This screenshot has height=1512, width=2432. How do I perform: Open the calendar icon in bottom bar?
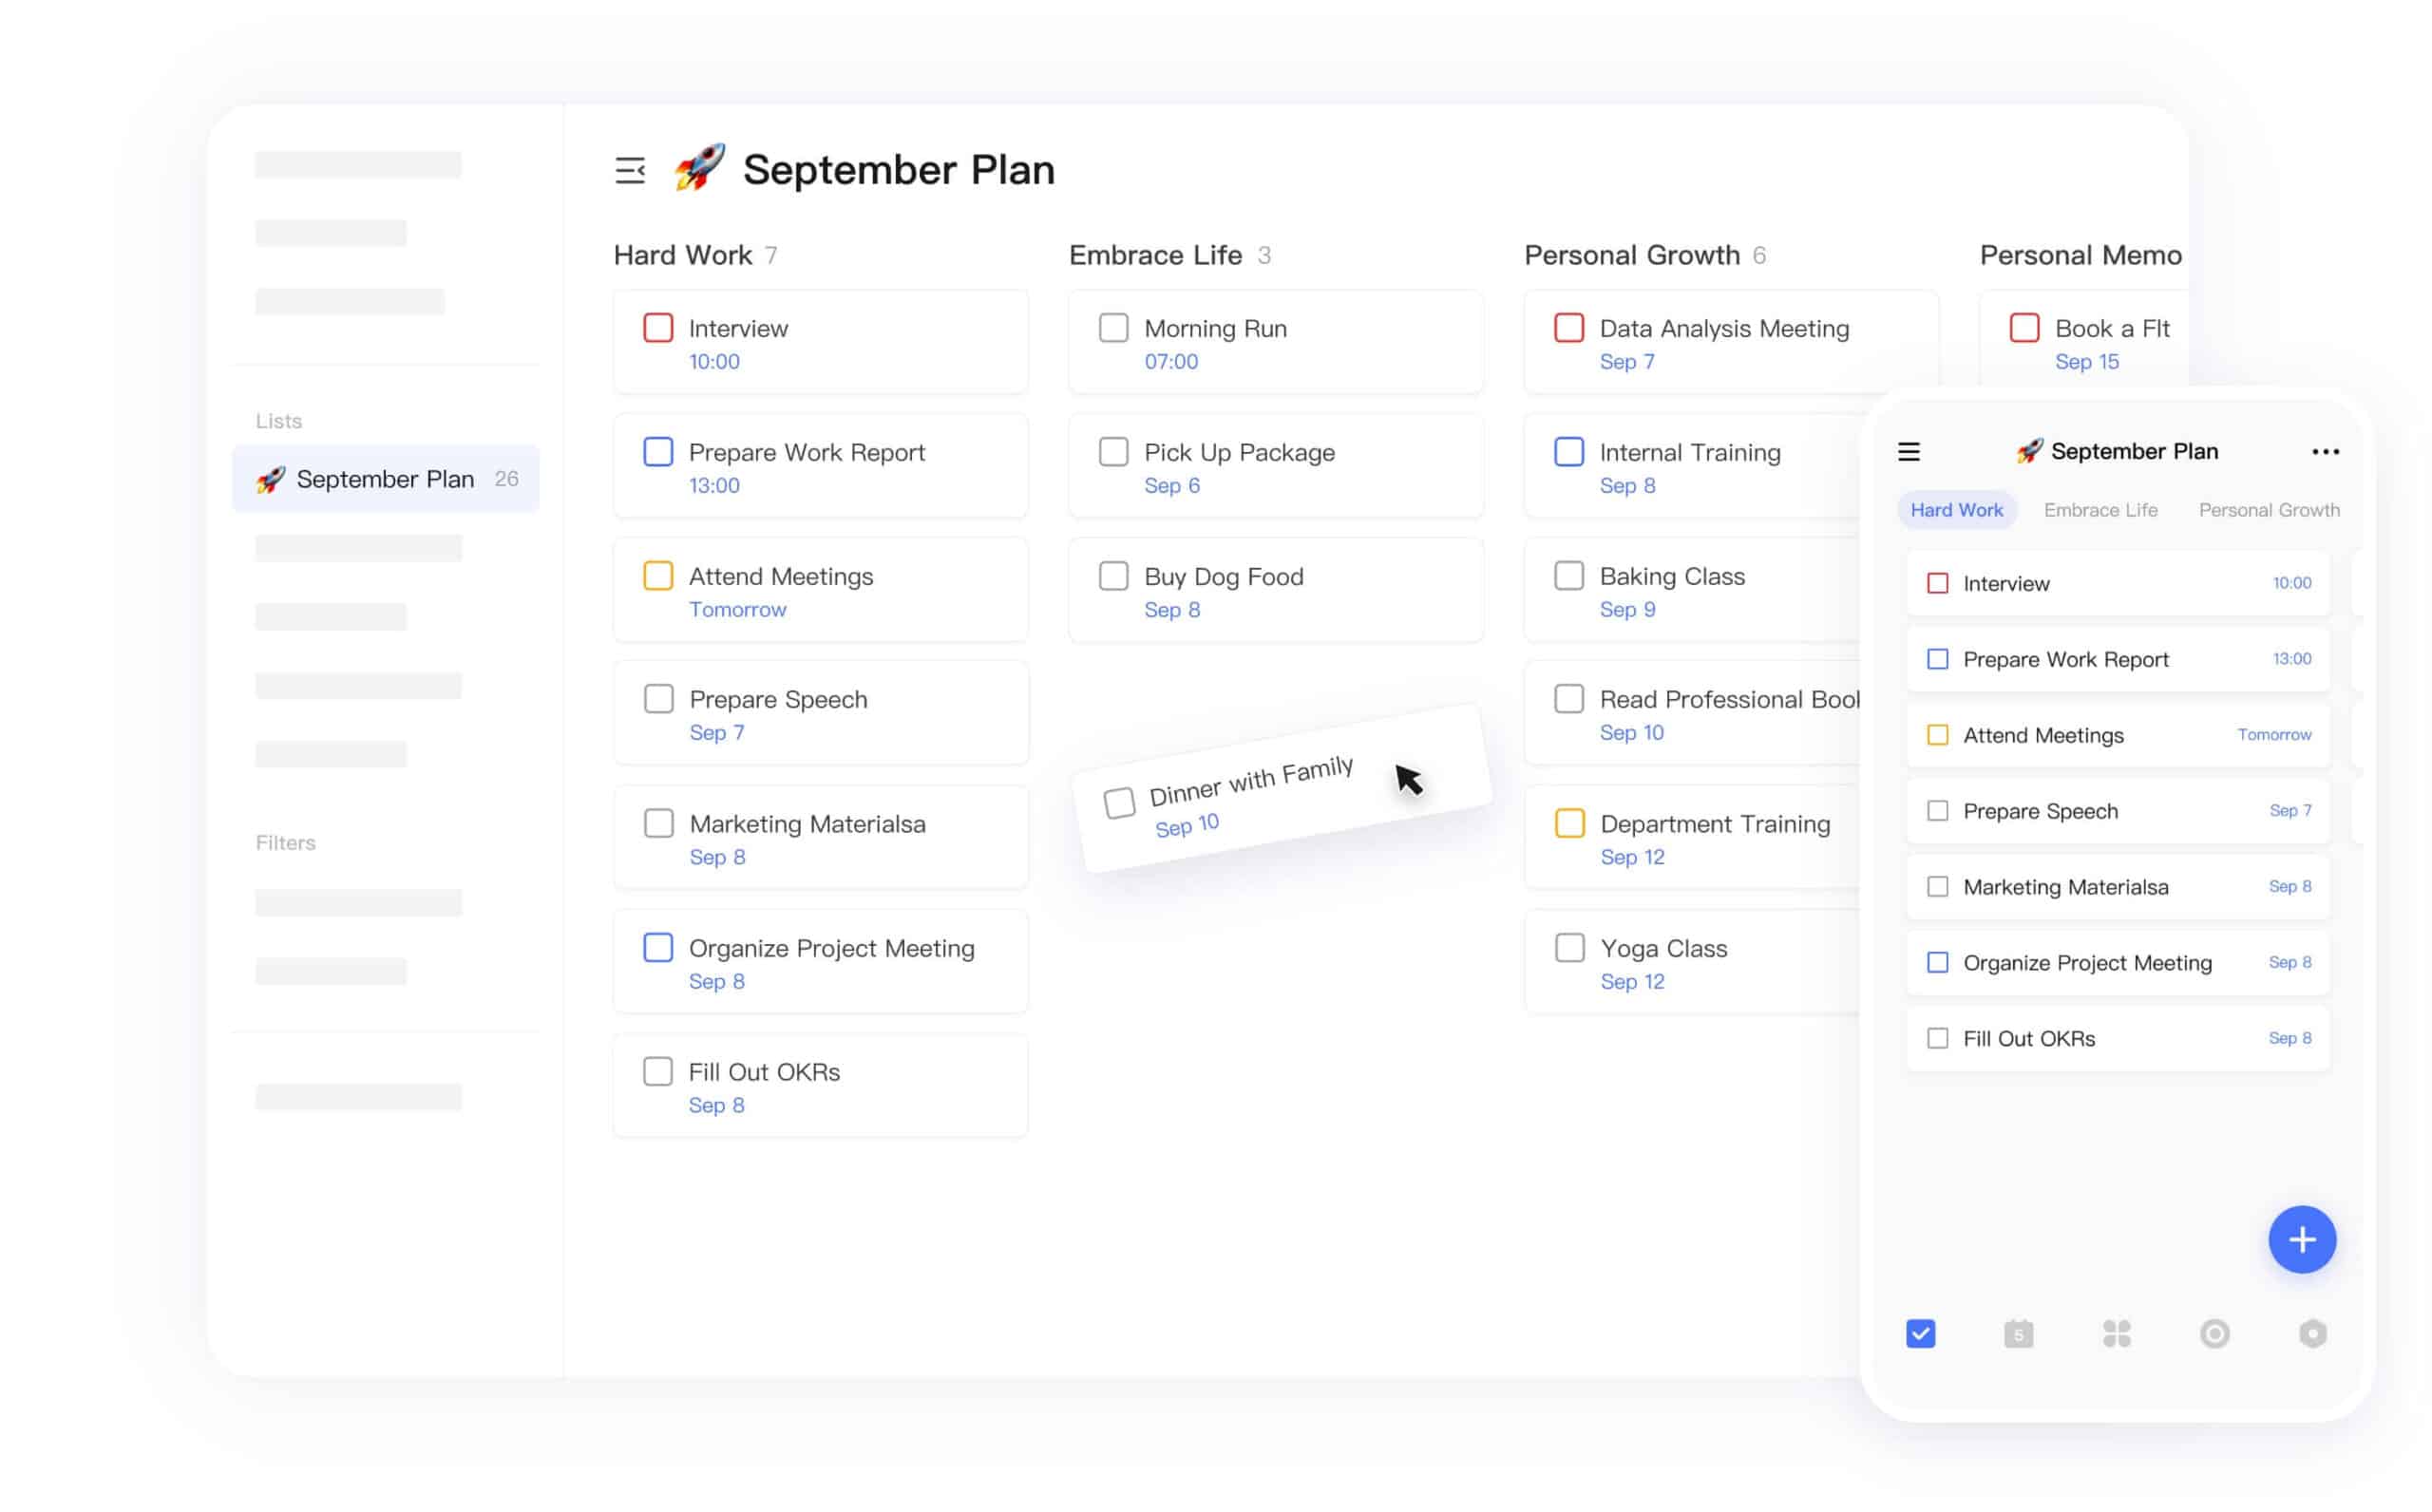2018,1333
